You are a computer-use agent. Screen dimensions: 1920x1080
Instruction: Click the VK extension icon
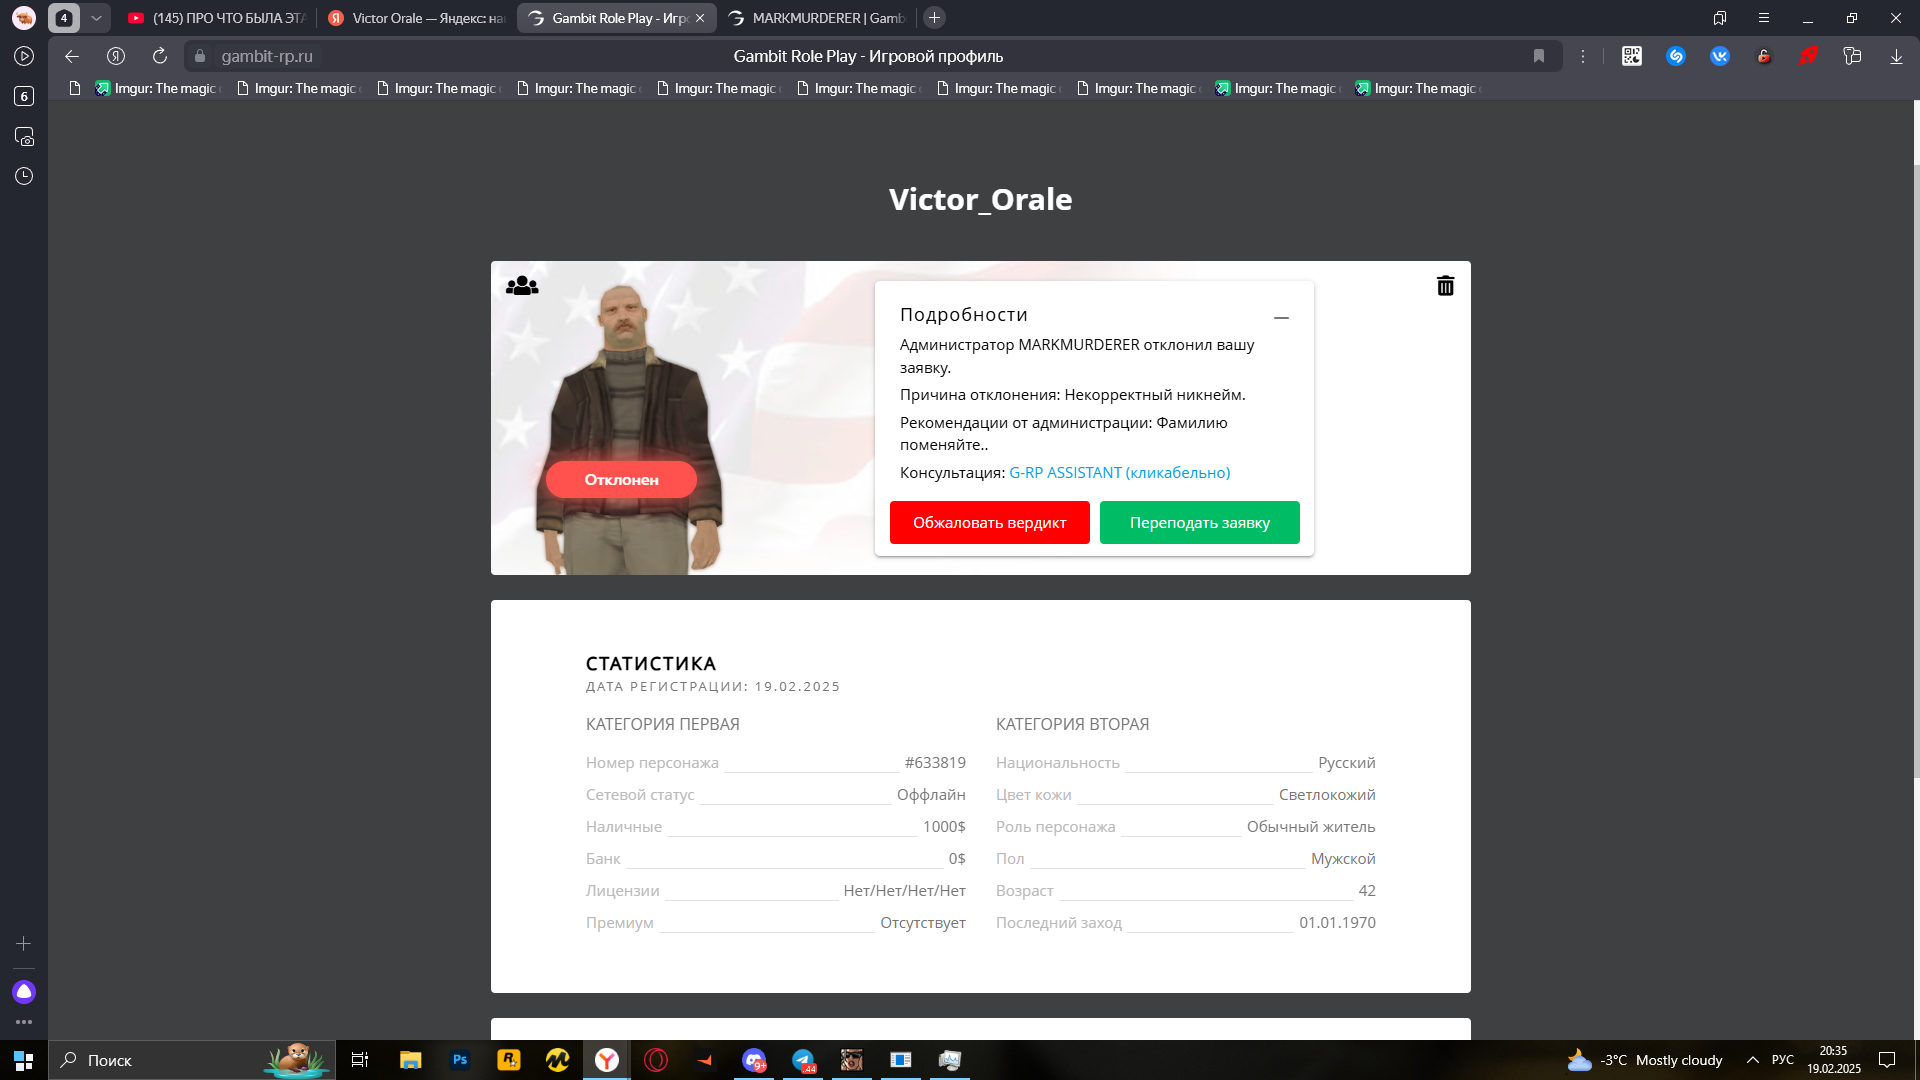[x=1720, y=56]
